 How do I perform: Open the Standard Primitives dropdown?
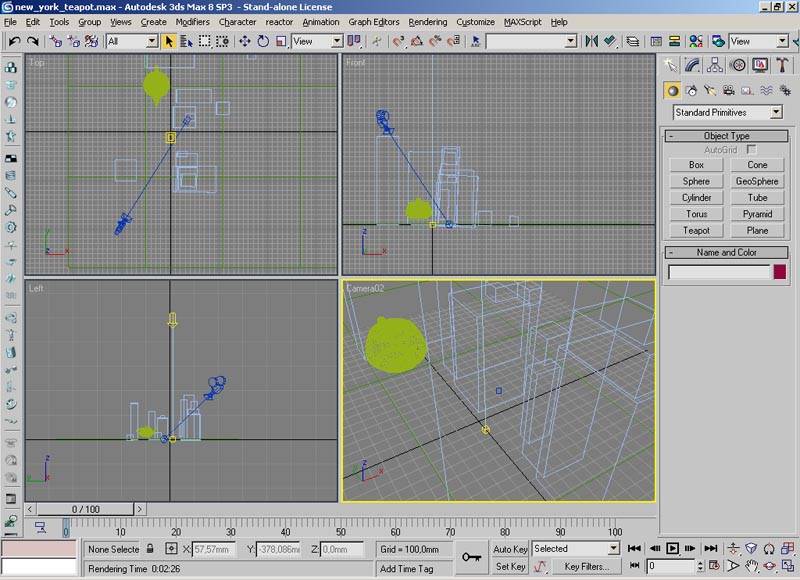point(727,113)
